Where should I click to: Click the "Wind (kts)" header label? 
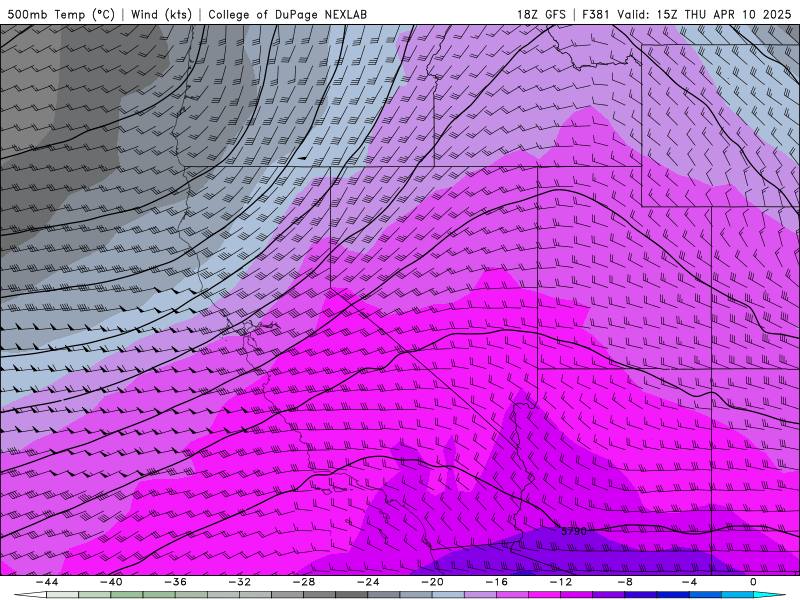pos(161,14)
